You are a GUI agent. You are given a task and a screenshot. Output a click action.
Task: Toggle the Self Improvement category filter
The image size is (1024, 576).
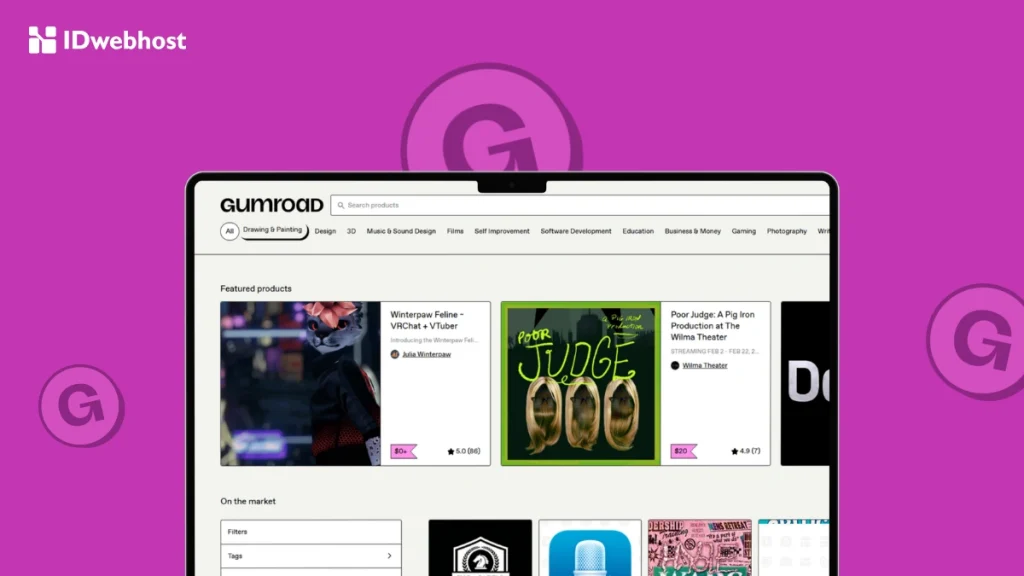[501, 231]
